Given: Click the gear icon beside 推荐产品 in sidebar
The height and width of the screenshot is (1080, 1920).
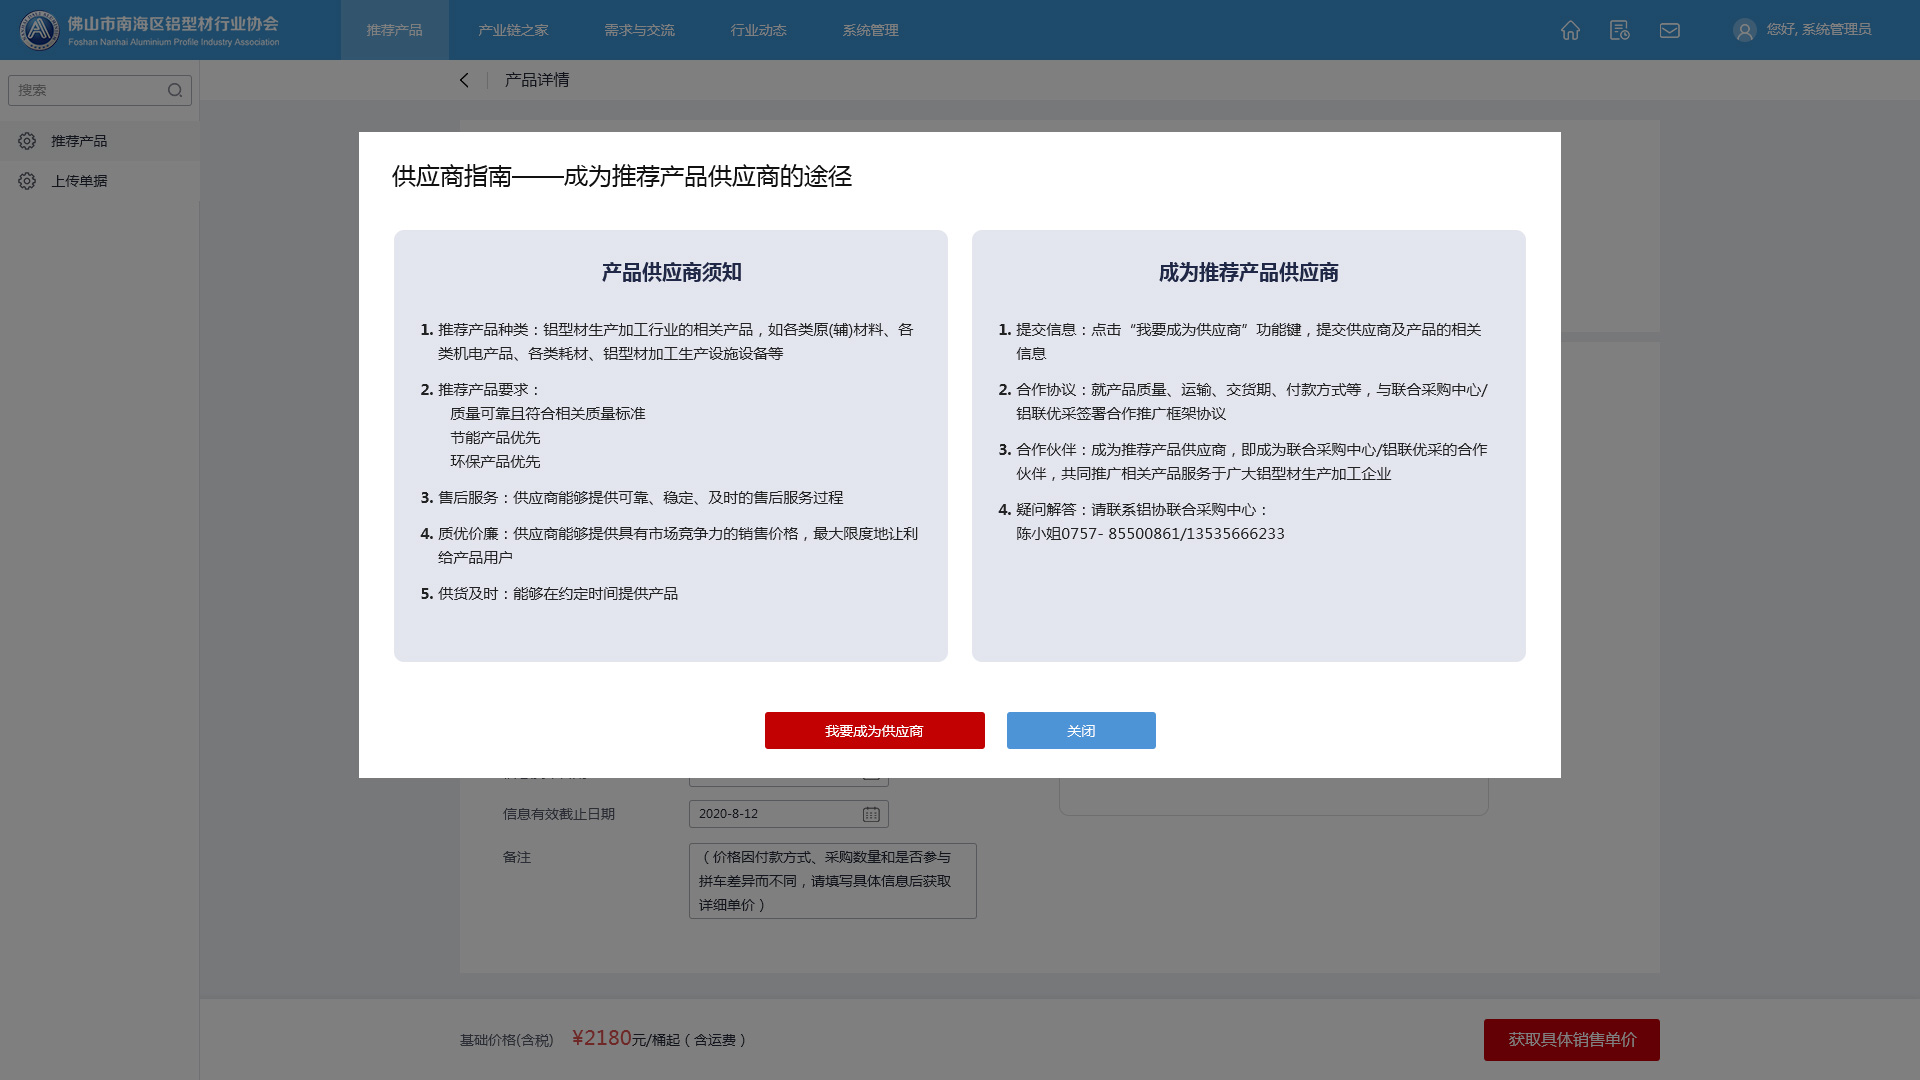Looking at the screenshot, I should click(27, 141).
